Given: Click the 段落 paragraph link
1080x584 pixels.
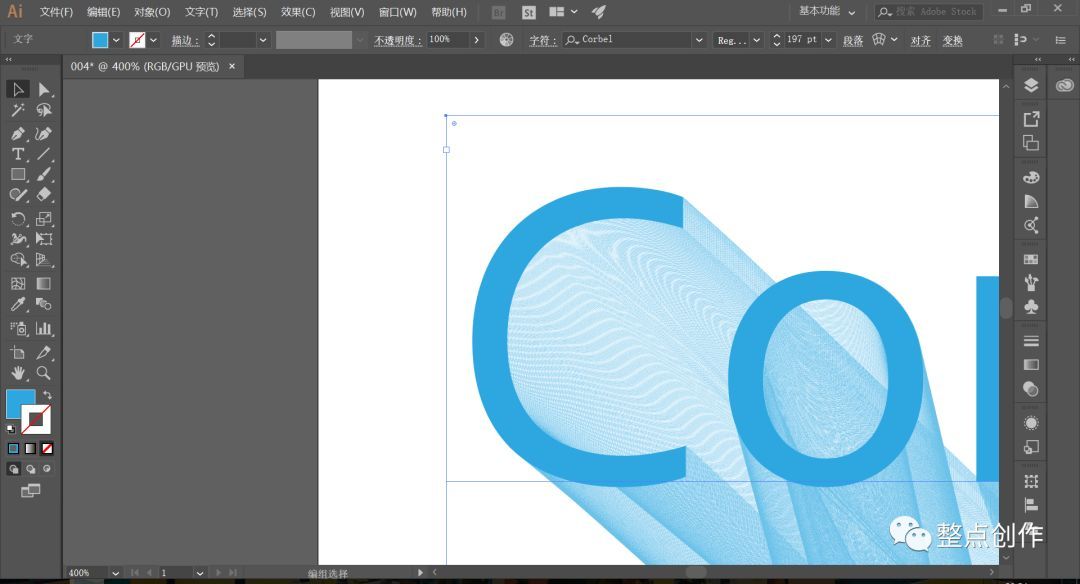Looking at the screenshot, I should point(853,41).
